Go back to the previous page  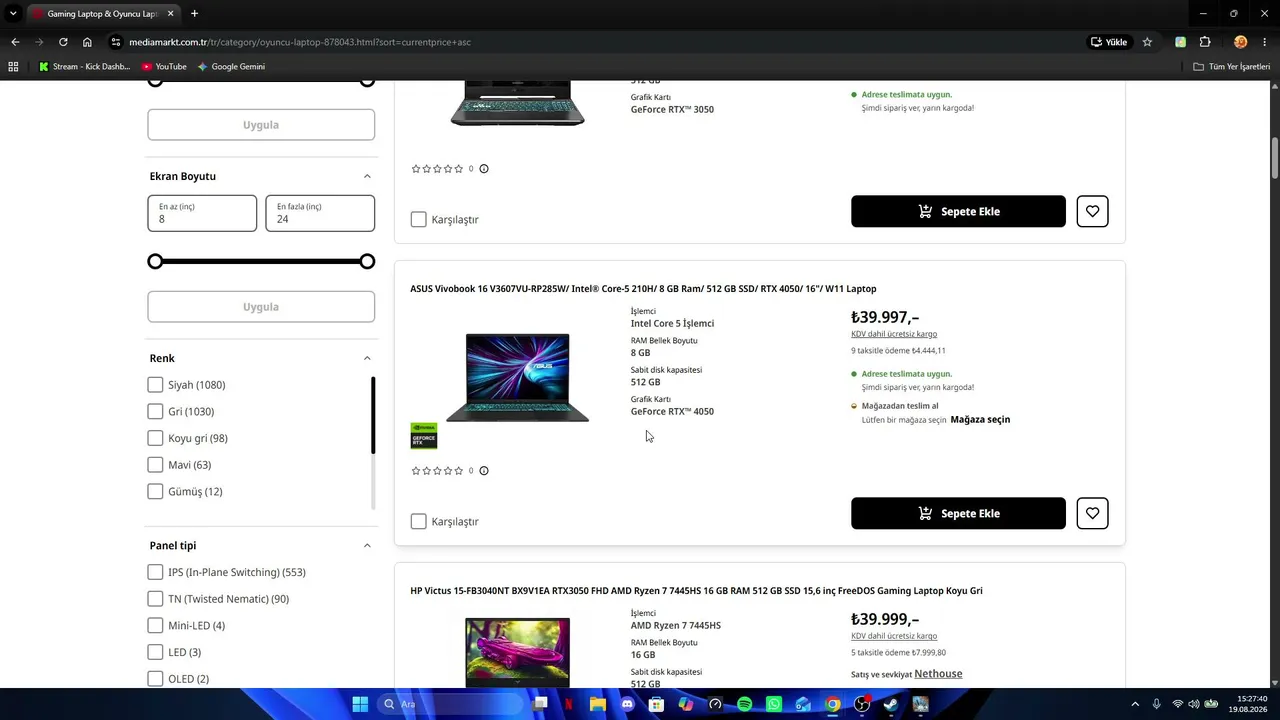[15, 42]
